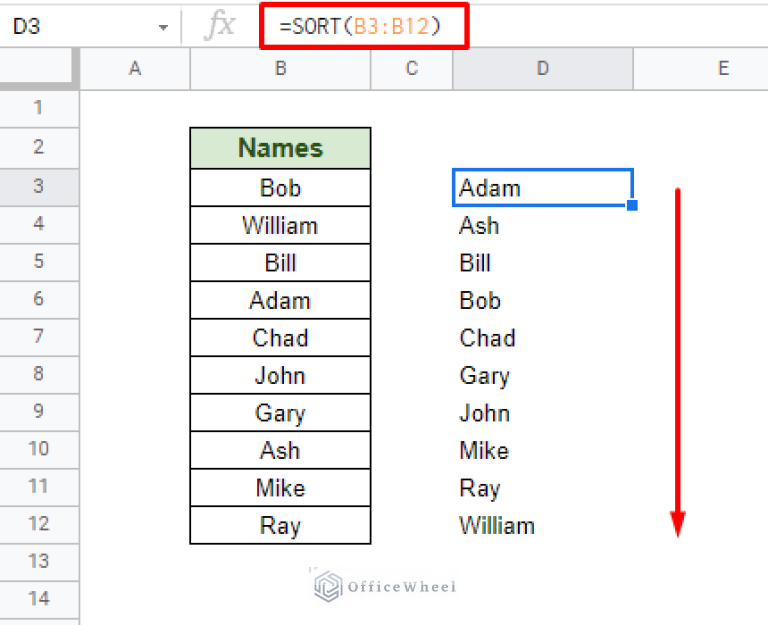Viewport: 768px width, 625px height.
Task: Select row 11 header
Action: pos(39,487)
